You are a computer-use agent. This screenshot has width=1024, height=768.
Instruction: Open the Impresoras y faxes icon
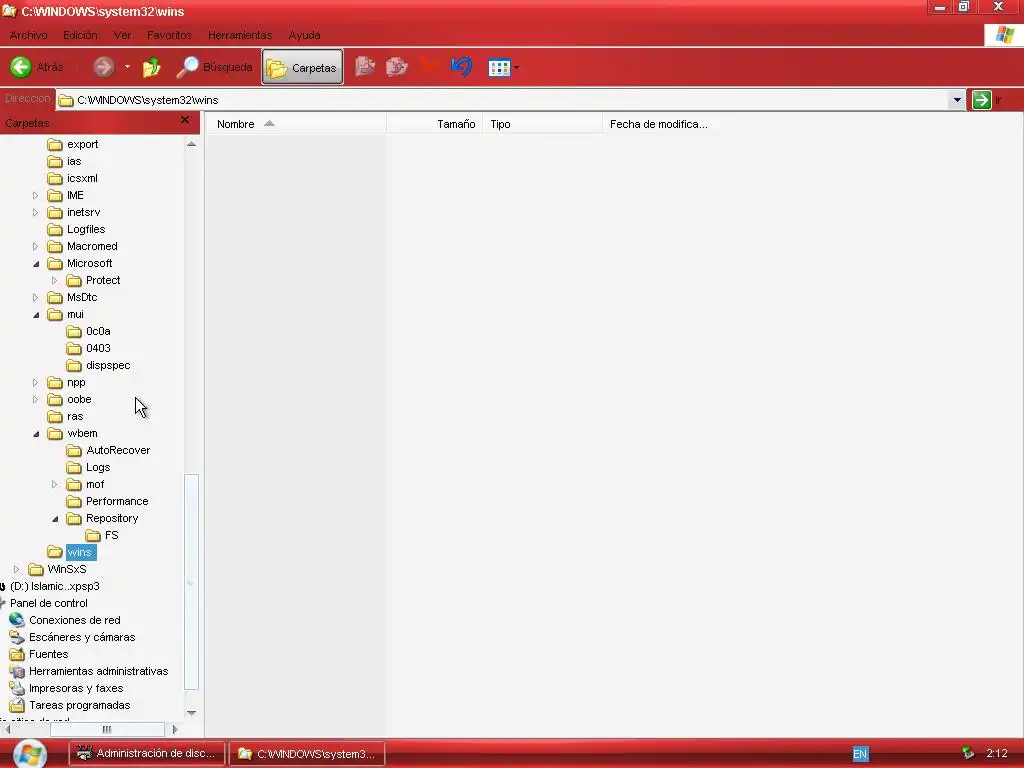[17, 688]
